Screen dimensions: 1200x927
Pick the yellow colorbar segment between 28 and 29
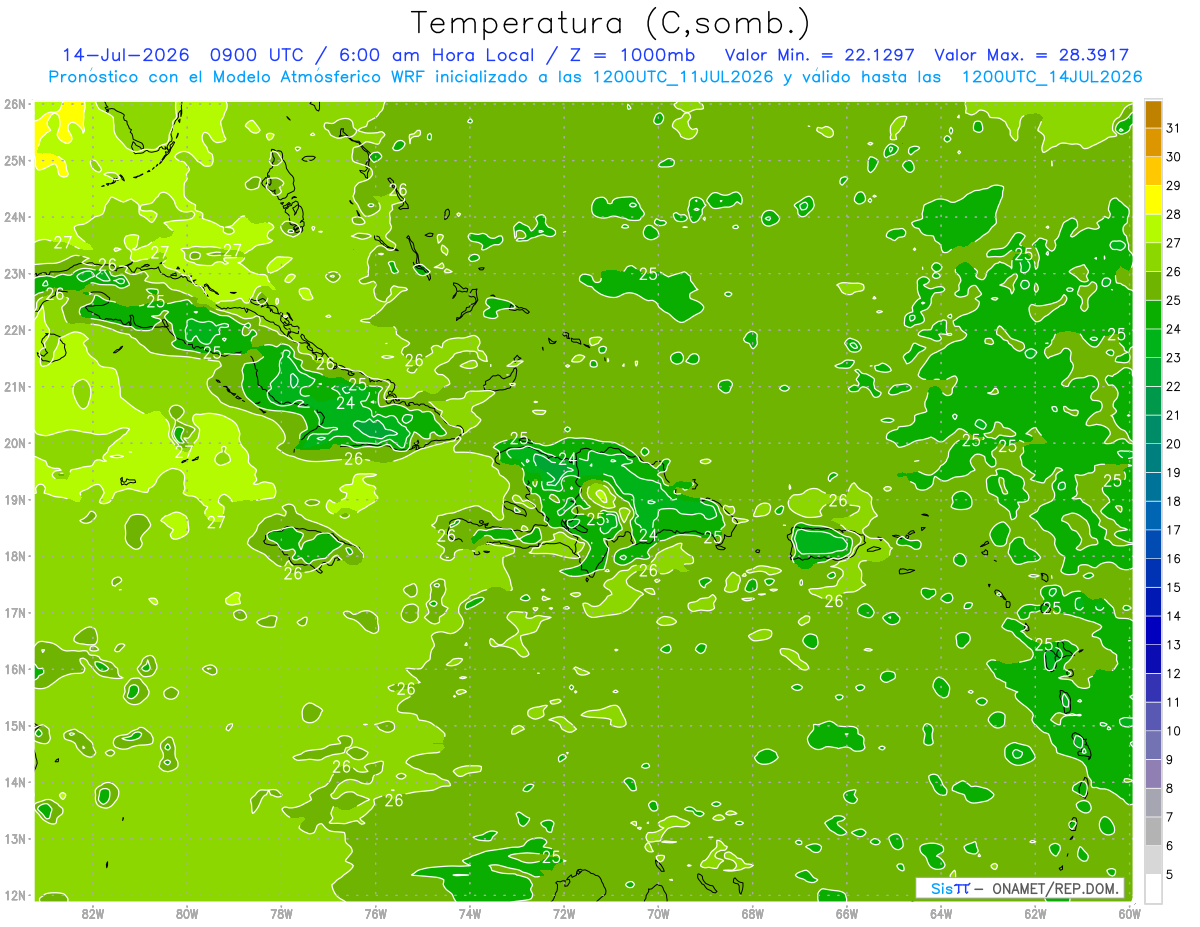point(1153,200)
